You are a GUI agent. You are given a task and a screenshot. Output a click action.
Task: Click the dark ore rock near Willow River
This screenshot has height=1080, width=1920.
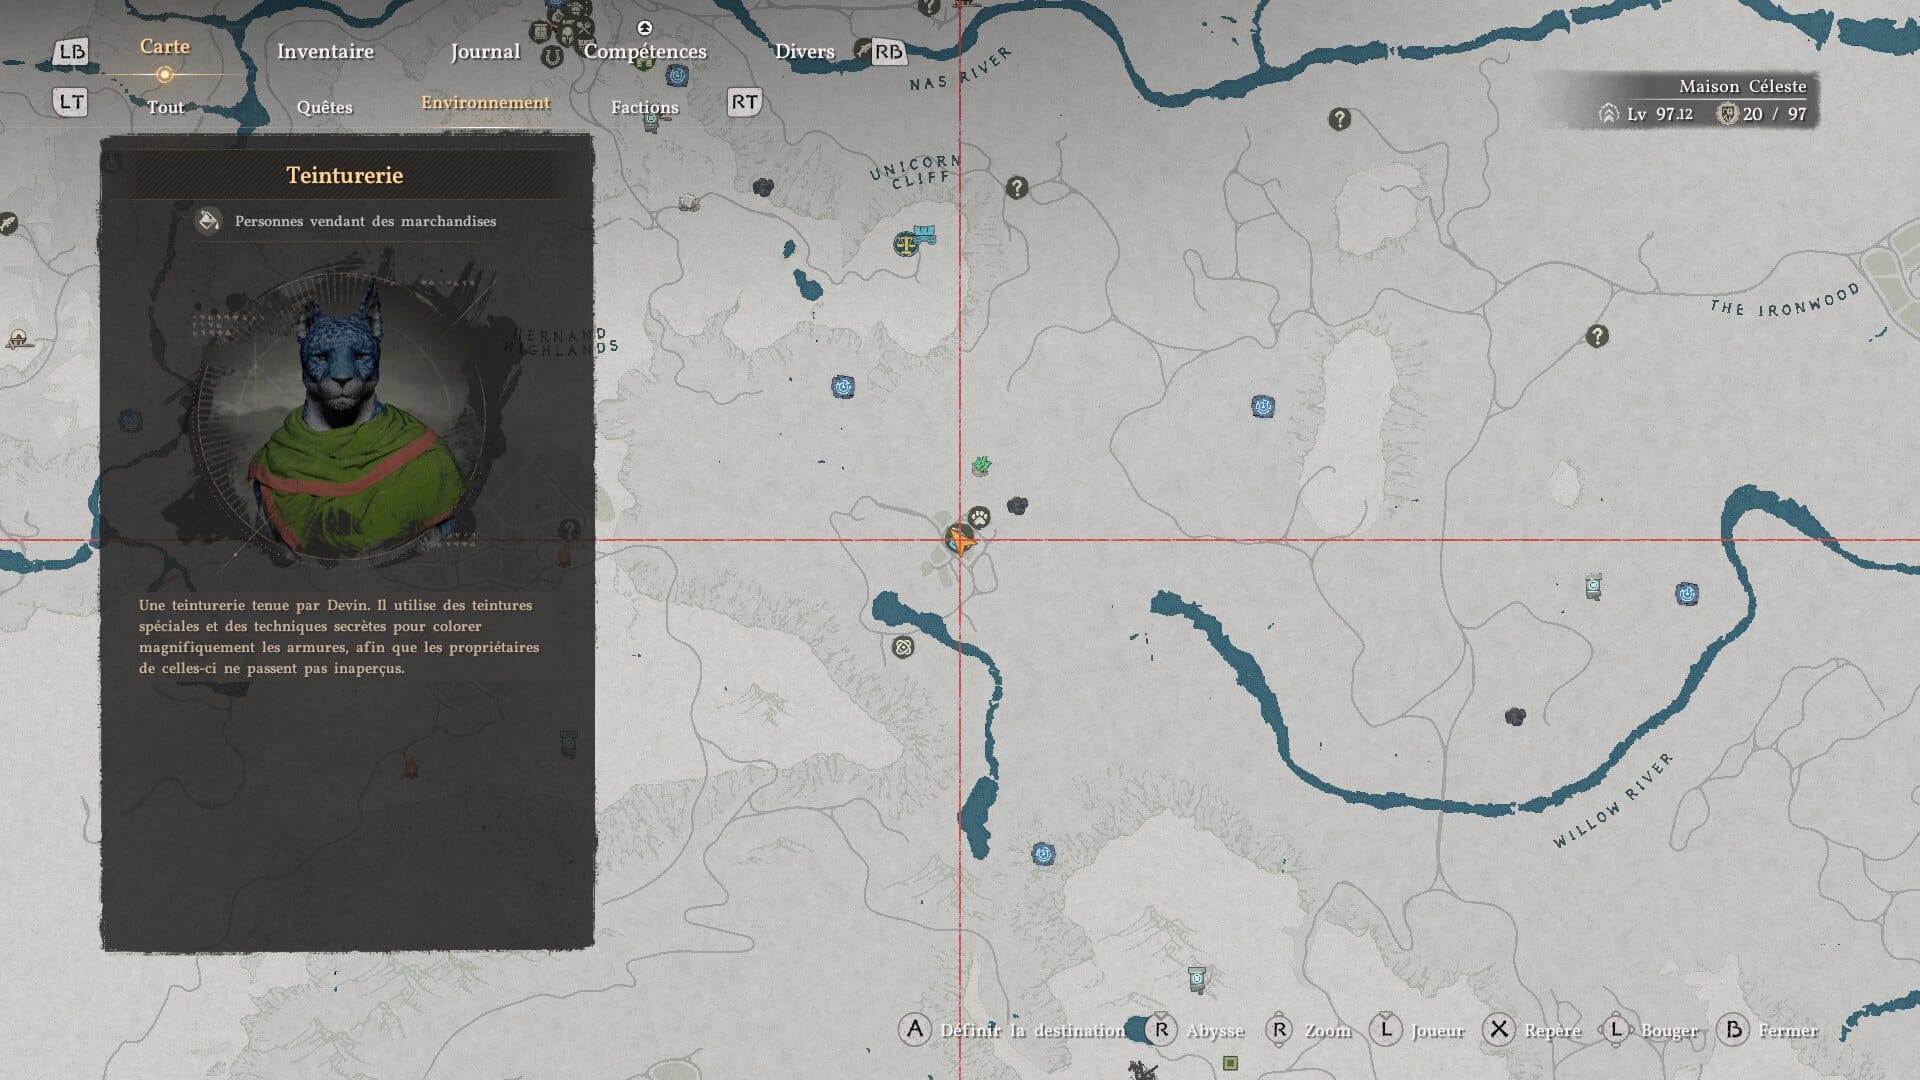(1515, 716)
